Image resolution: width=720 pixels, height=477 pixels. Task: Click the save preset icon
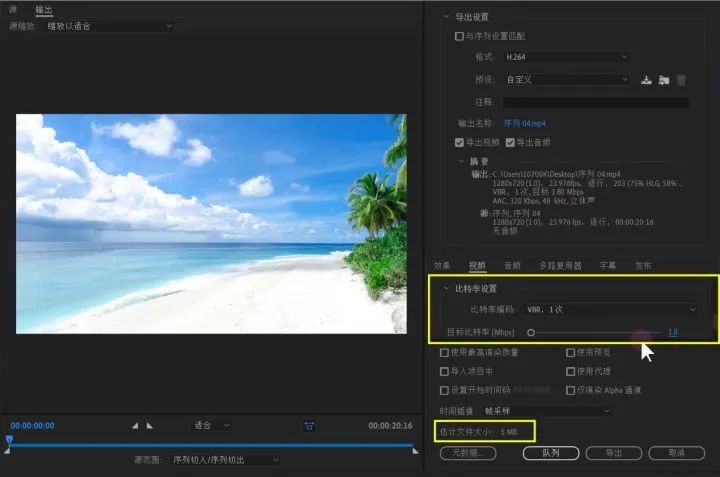pos(646,80)
